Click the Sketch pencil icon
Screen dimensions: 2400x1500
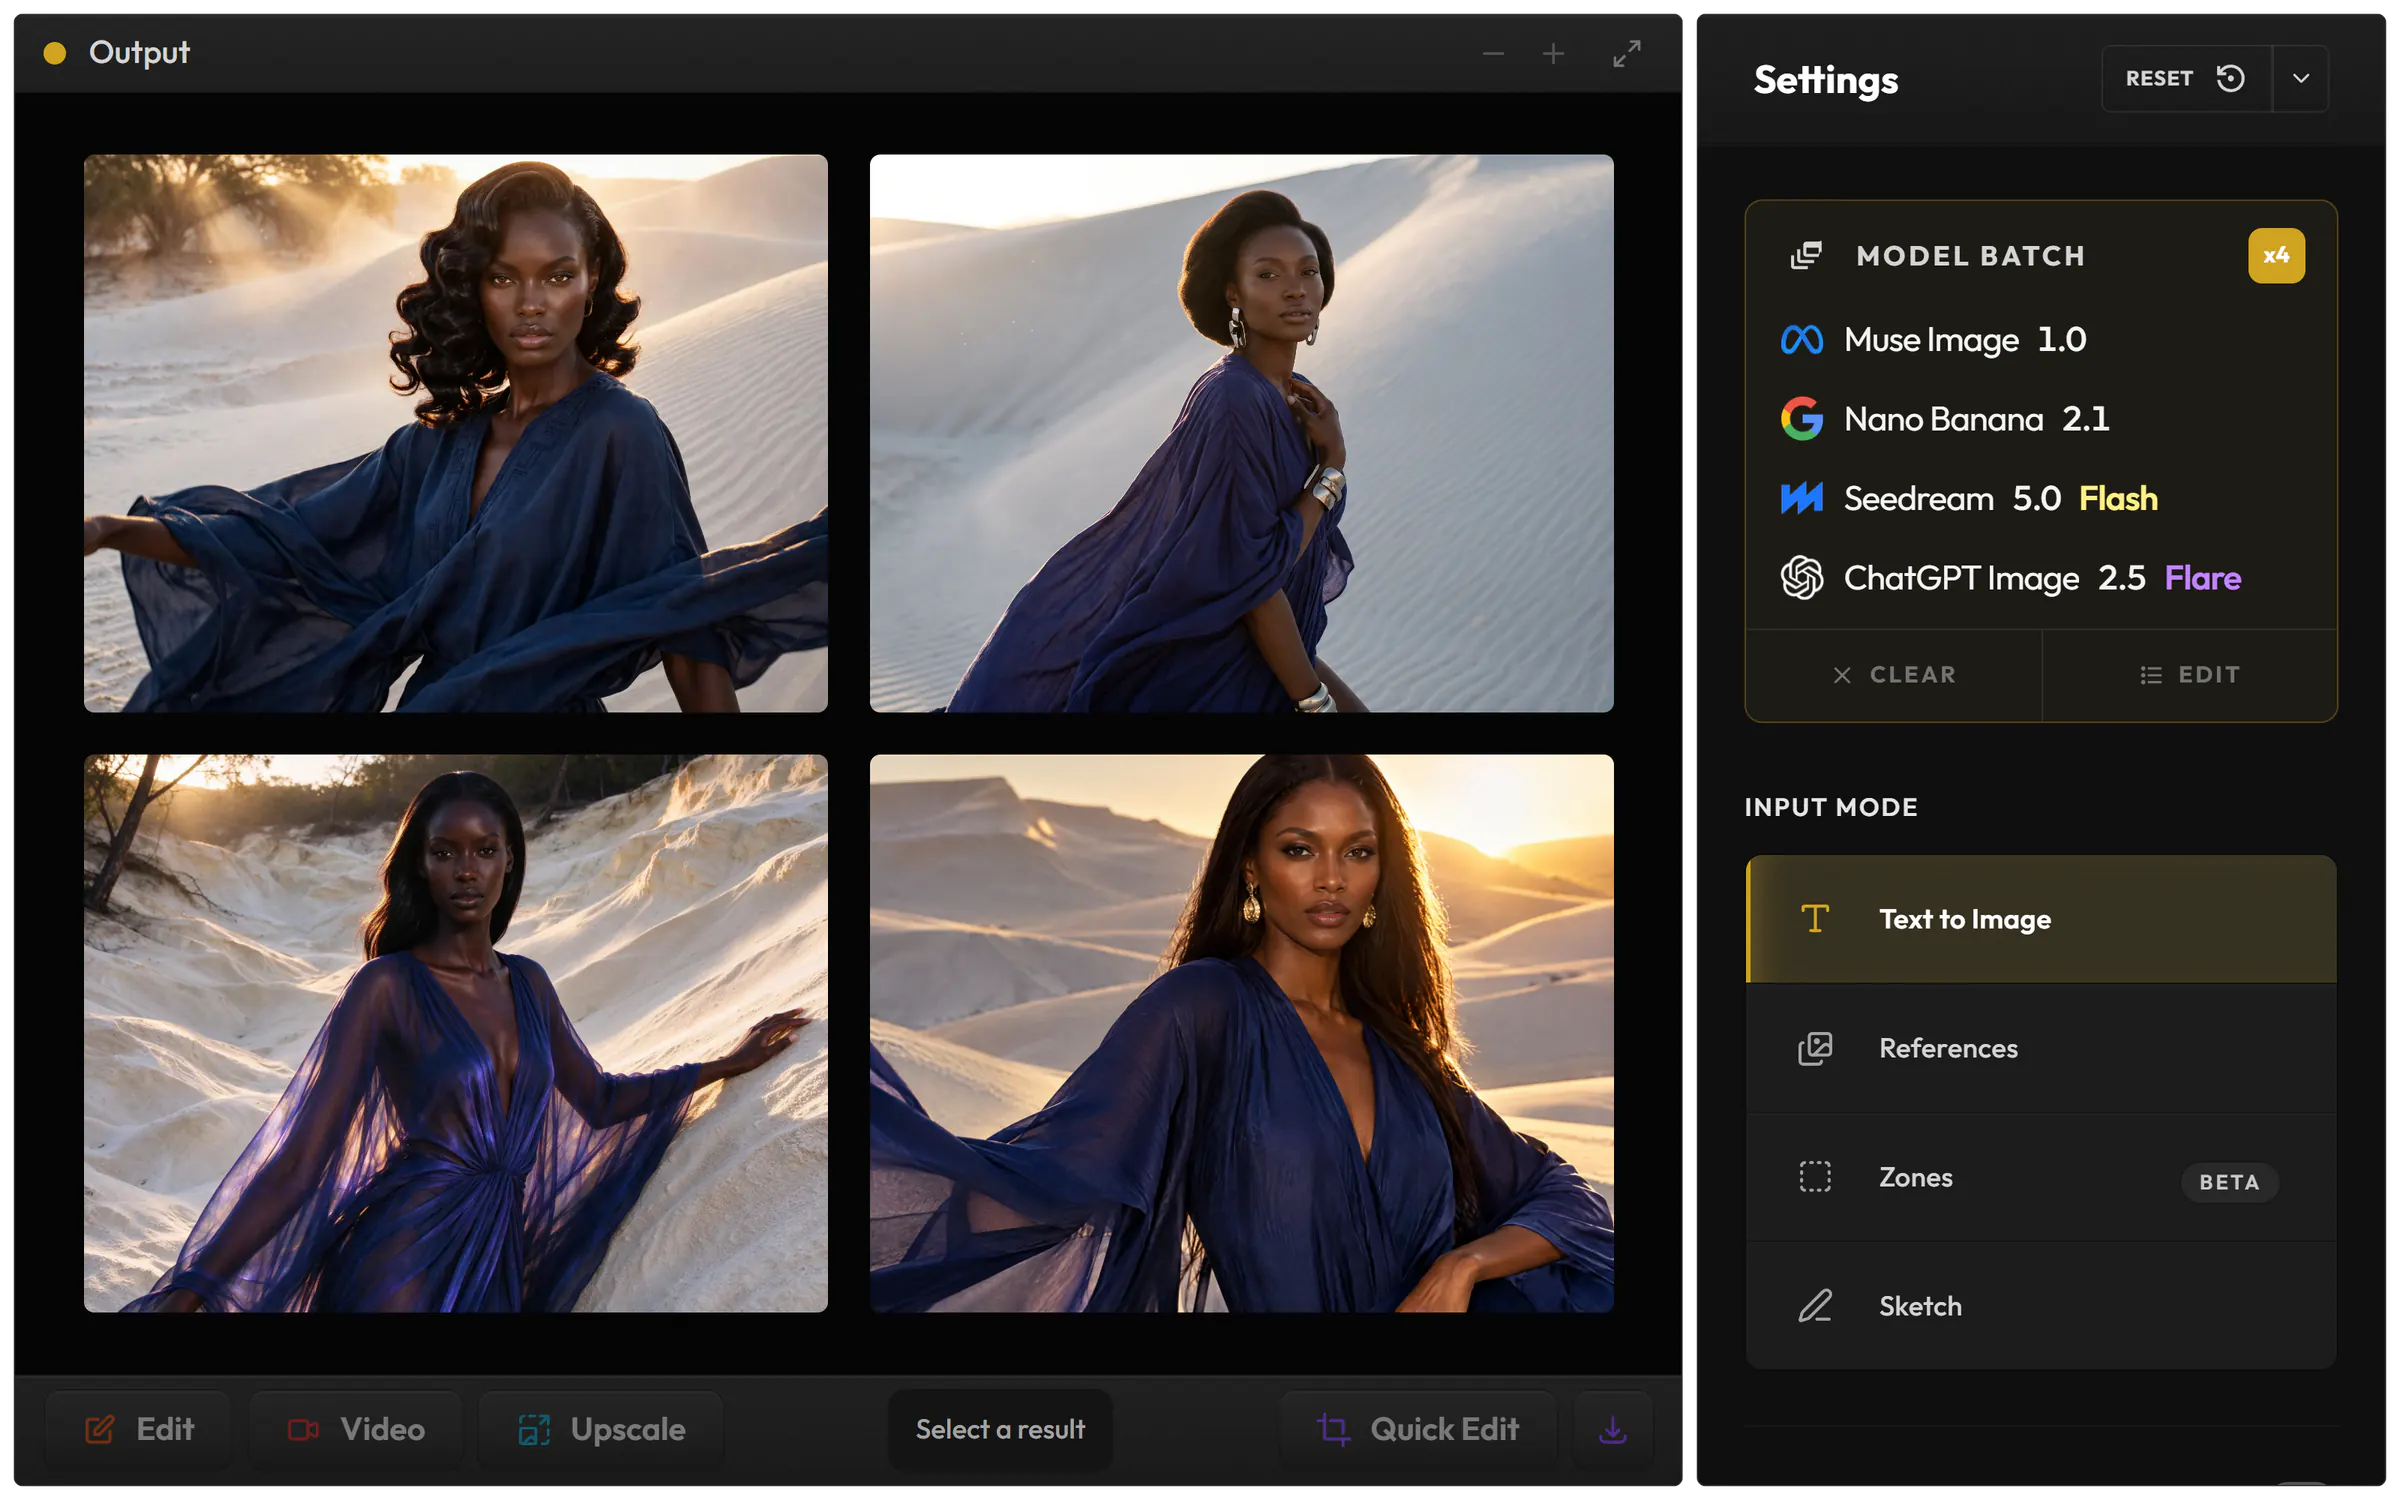pyautogui.click(x=1815, y=1306)
